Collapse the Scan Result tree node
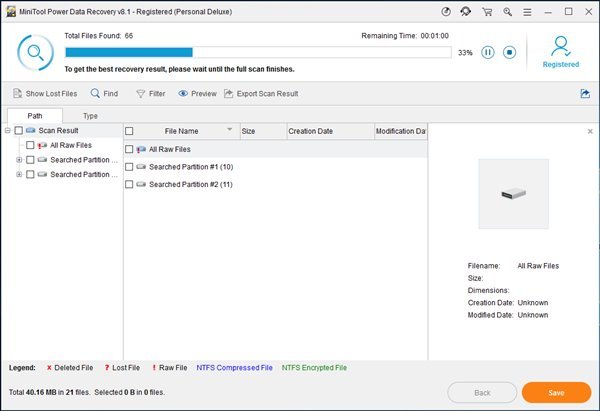The height and width of the screenshot is (411, 600). (8, 131)
